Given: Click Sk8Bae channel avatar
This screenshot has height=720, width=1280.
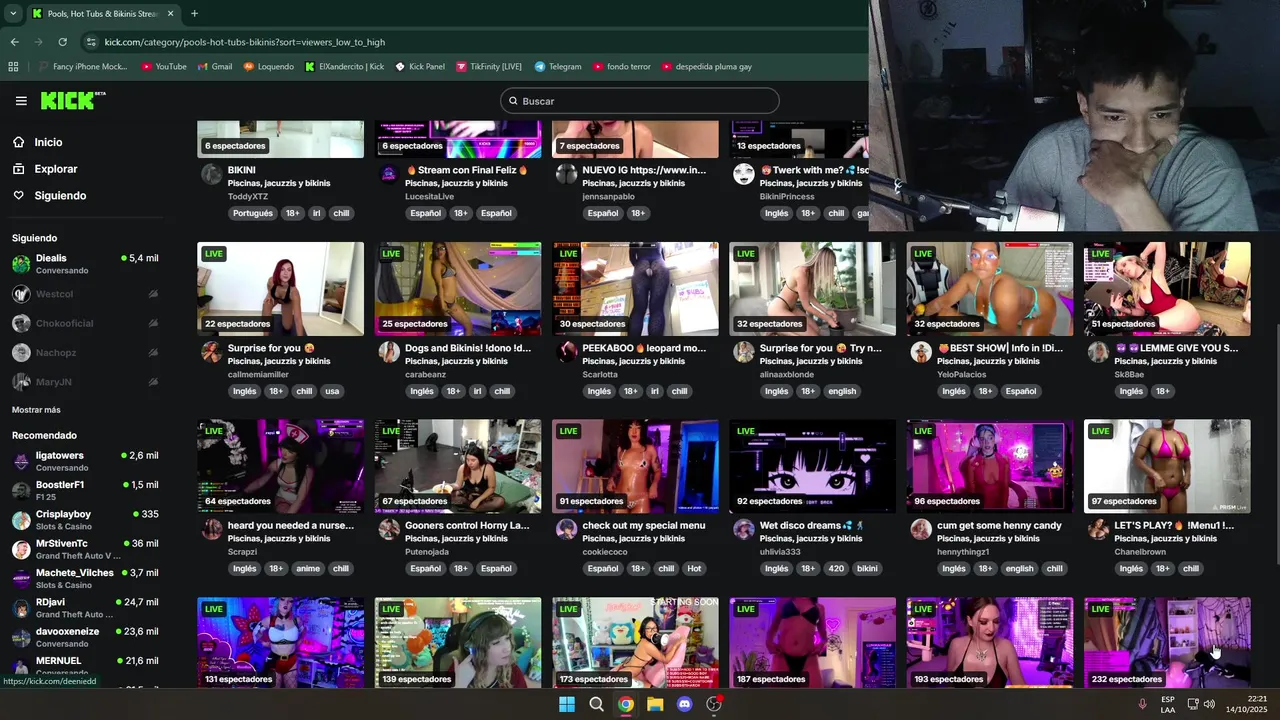Looking at the screenshot, I should [1098, 352].
